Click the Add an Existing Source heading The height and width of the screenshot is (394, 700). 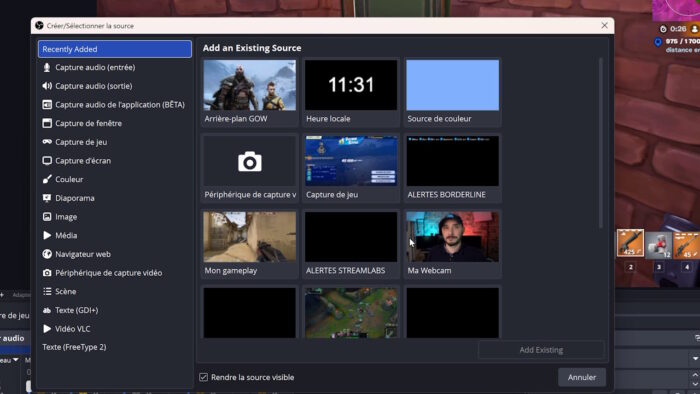click(252, 48)
